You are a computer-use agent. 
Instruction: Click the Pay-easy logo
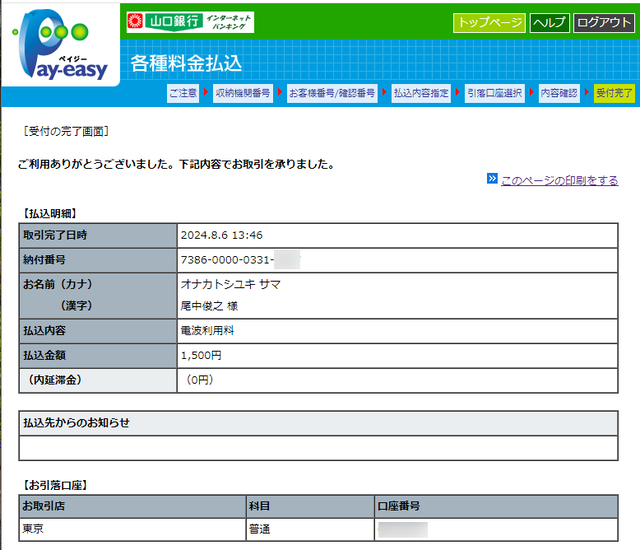coord(60,44)
